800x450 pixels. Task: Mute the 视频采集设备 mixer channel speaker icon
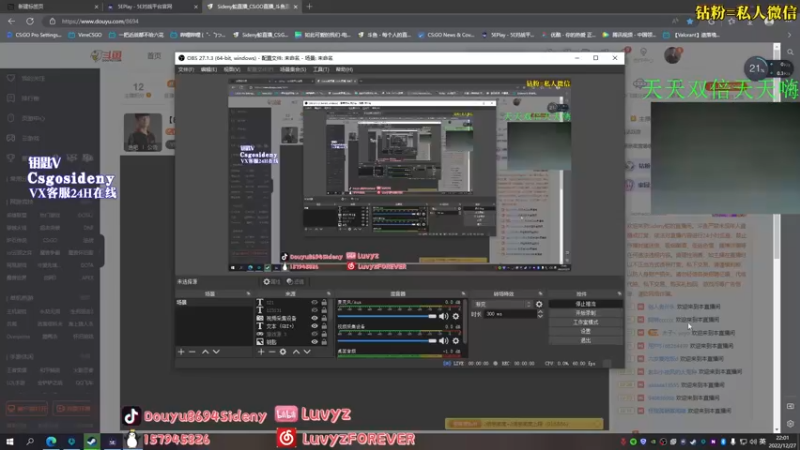pos(444,341)
